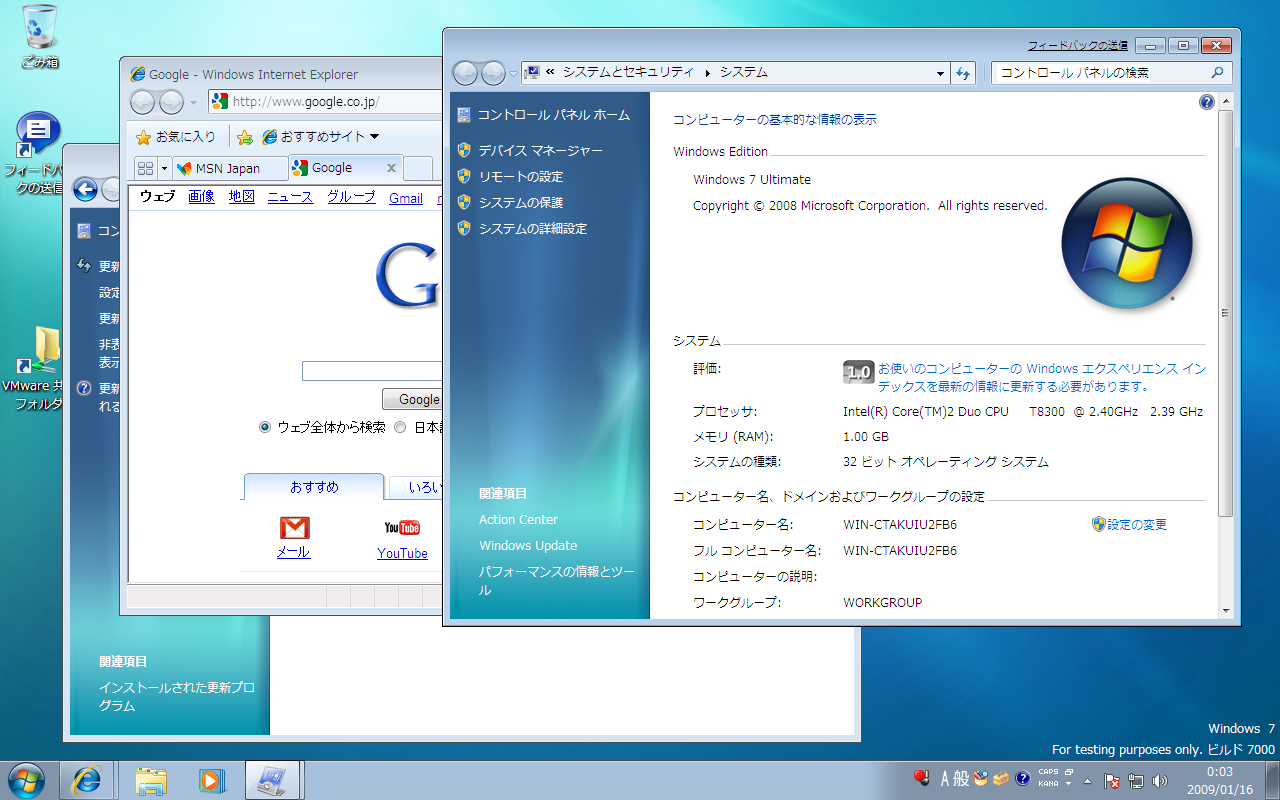Close the Google tab with its X
The width and height of the screenshot is (1280, 800).
[391, 168]
